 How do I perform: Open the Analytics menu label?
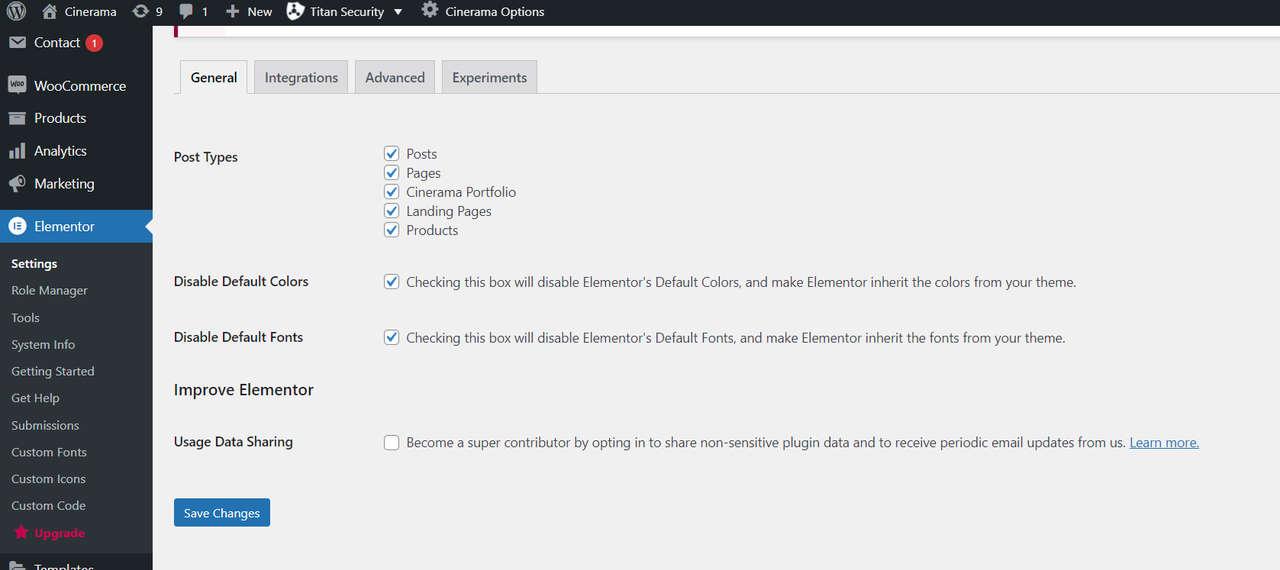[x=60, y=151]
